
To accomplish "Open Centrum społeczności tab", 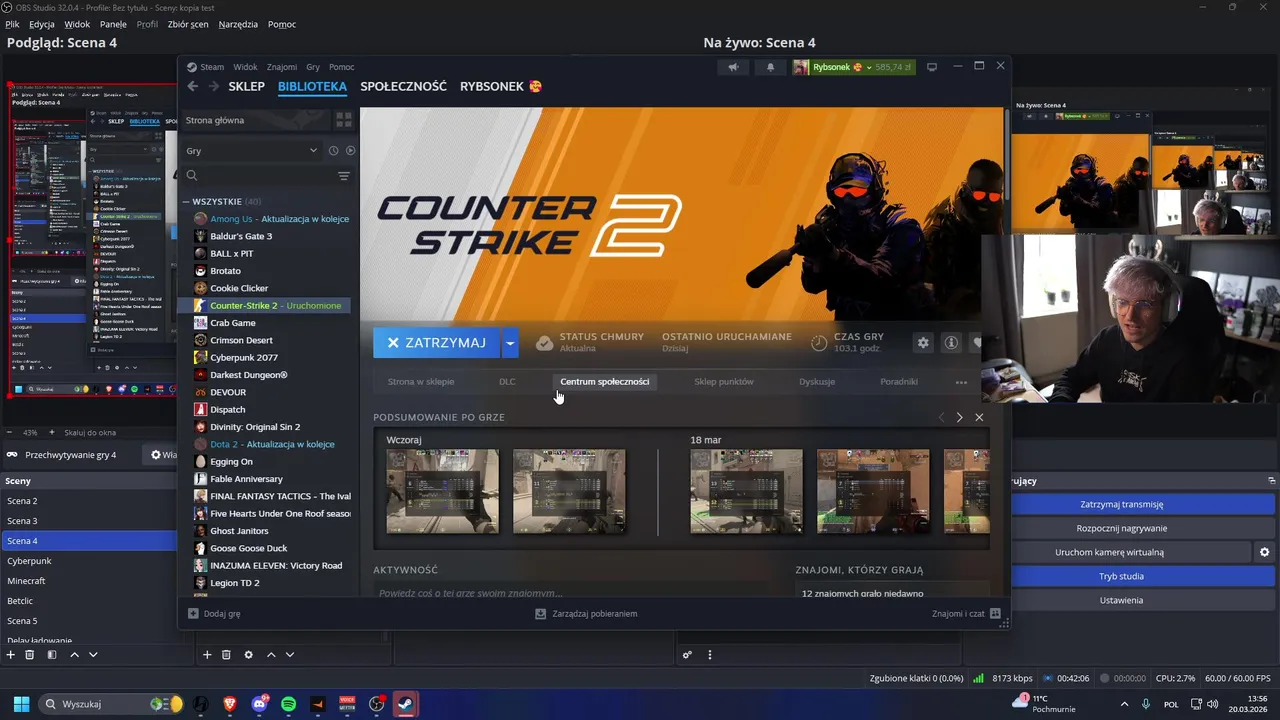I will click(604, 382).
